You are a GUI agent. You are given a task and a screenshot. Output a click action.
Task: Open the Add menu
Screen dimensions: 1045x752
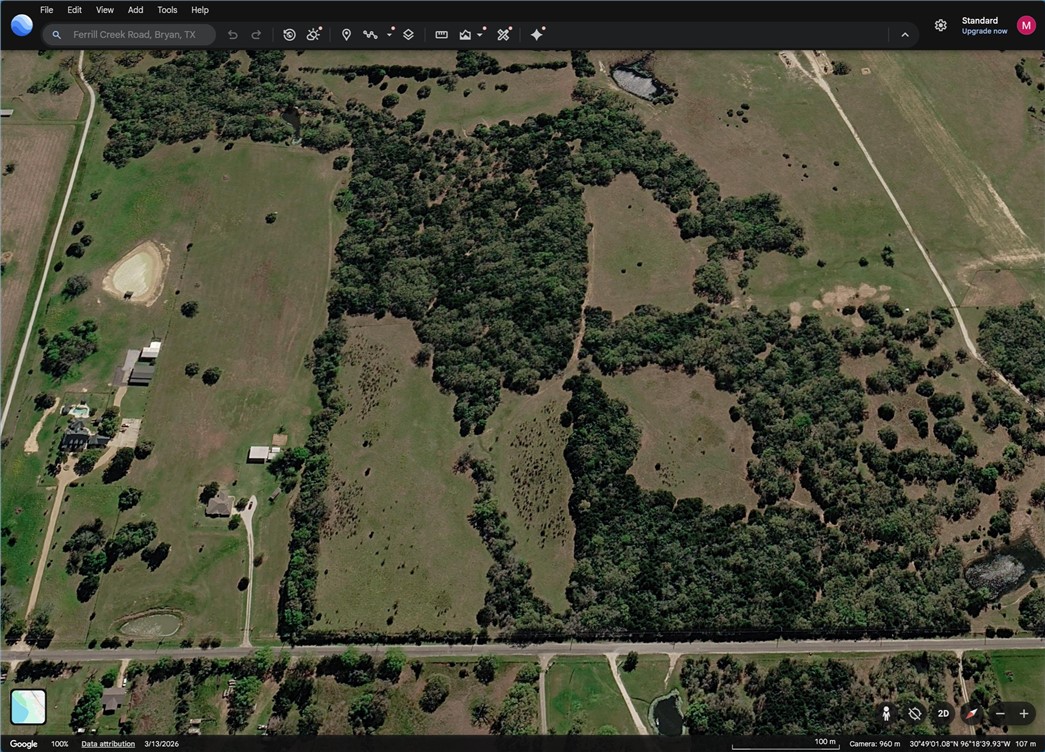135,10
